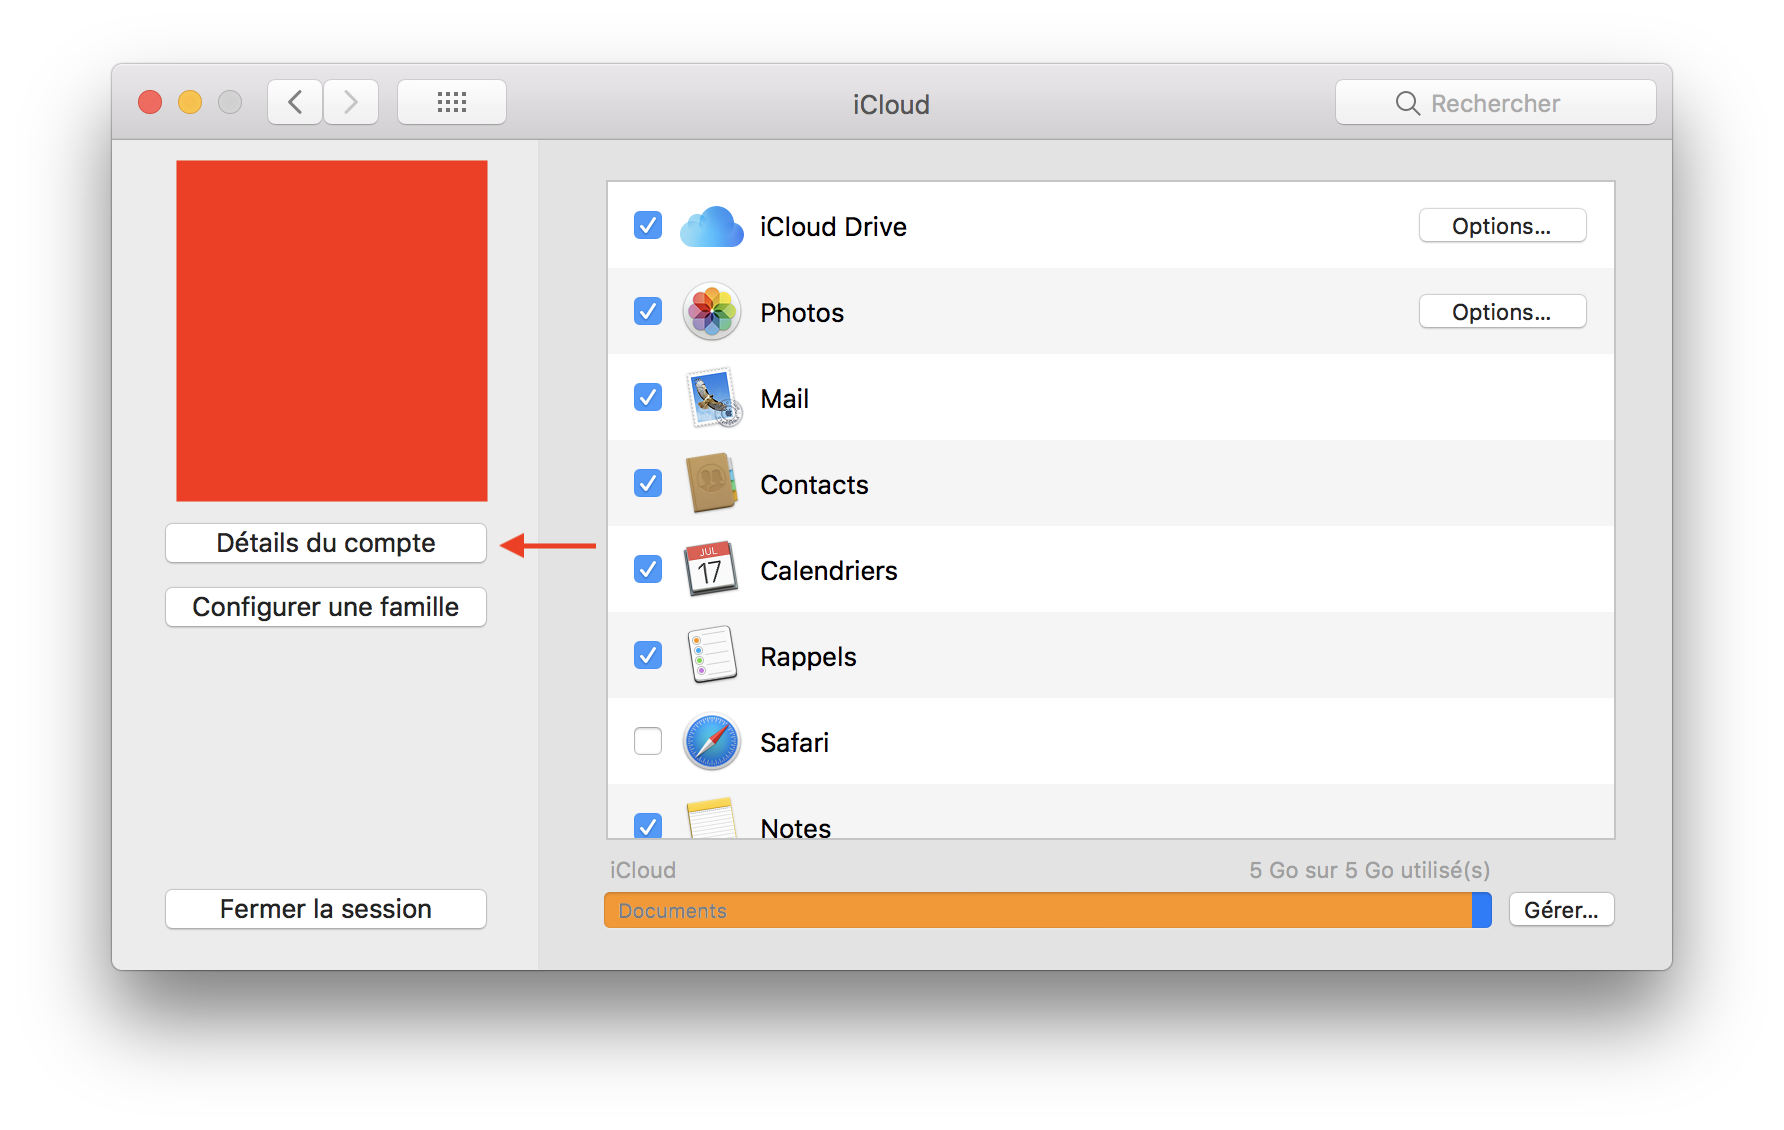Click the Photos pinwheel icon
1784x1130 pixels.
712,312
